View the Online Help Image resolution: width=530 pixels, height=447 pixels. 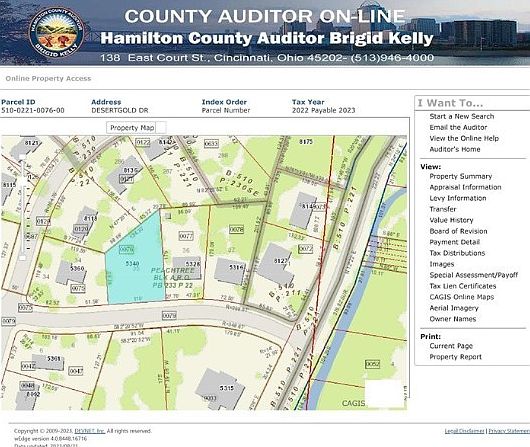[464, 138]
